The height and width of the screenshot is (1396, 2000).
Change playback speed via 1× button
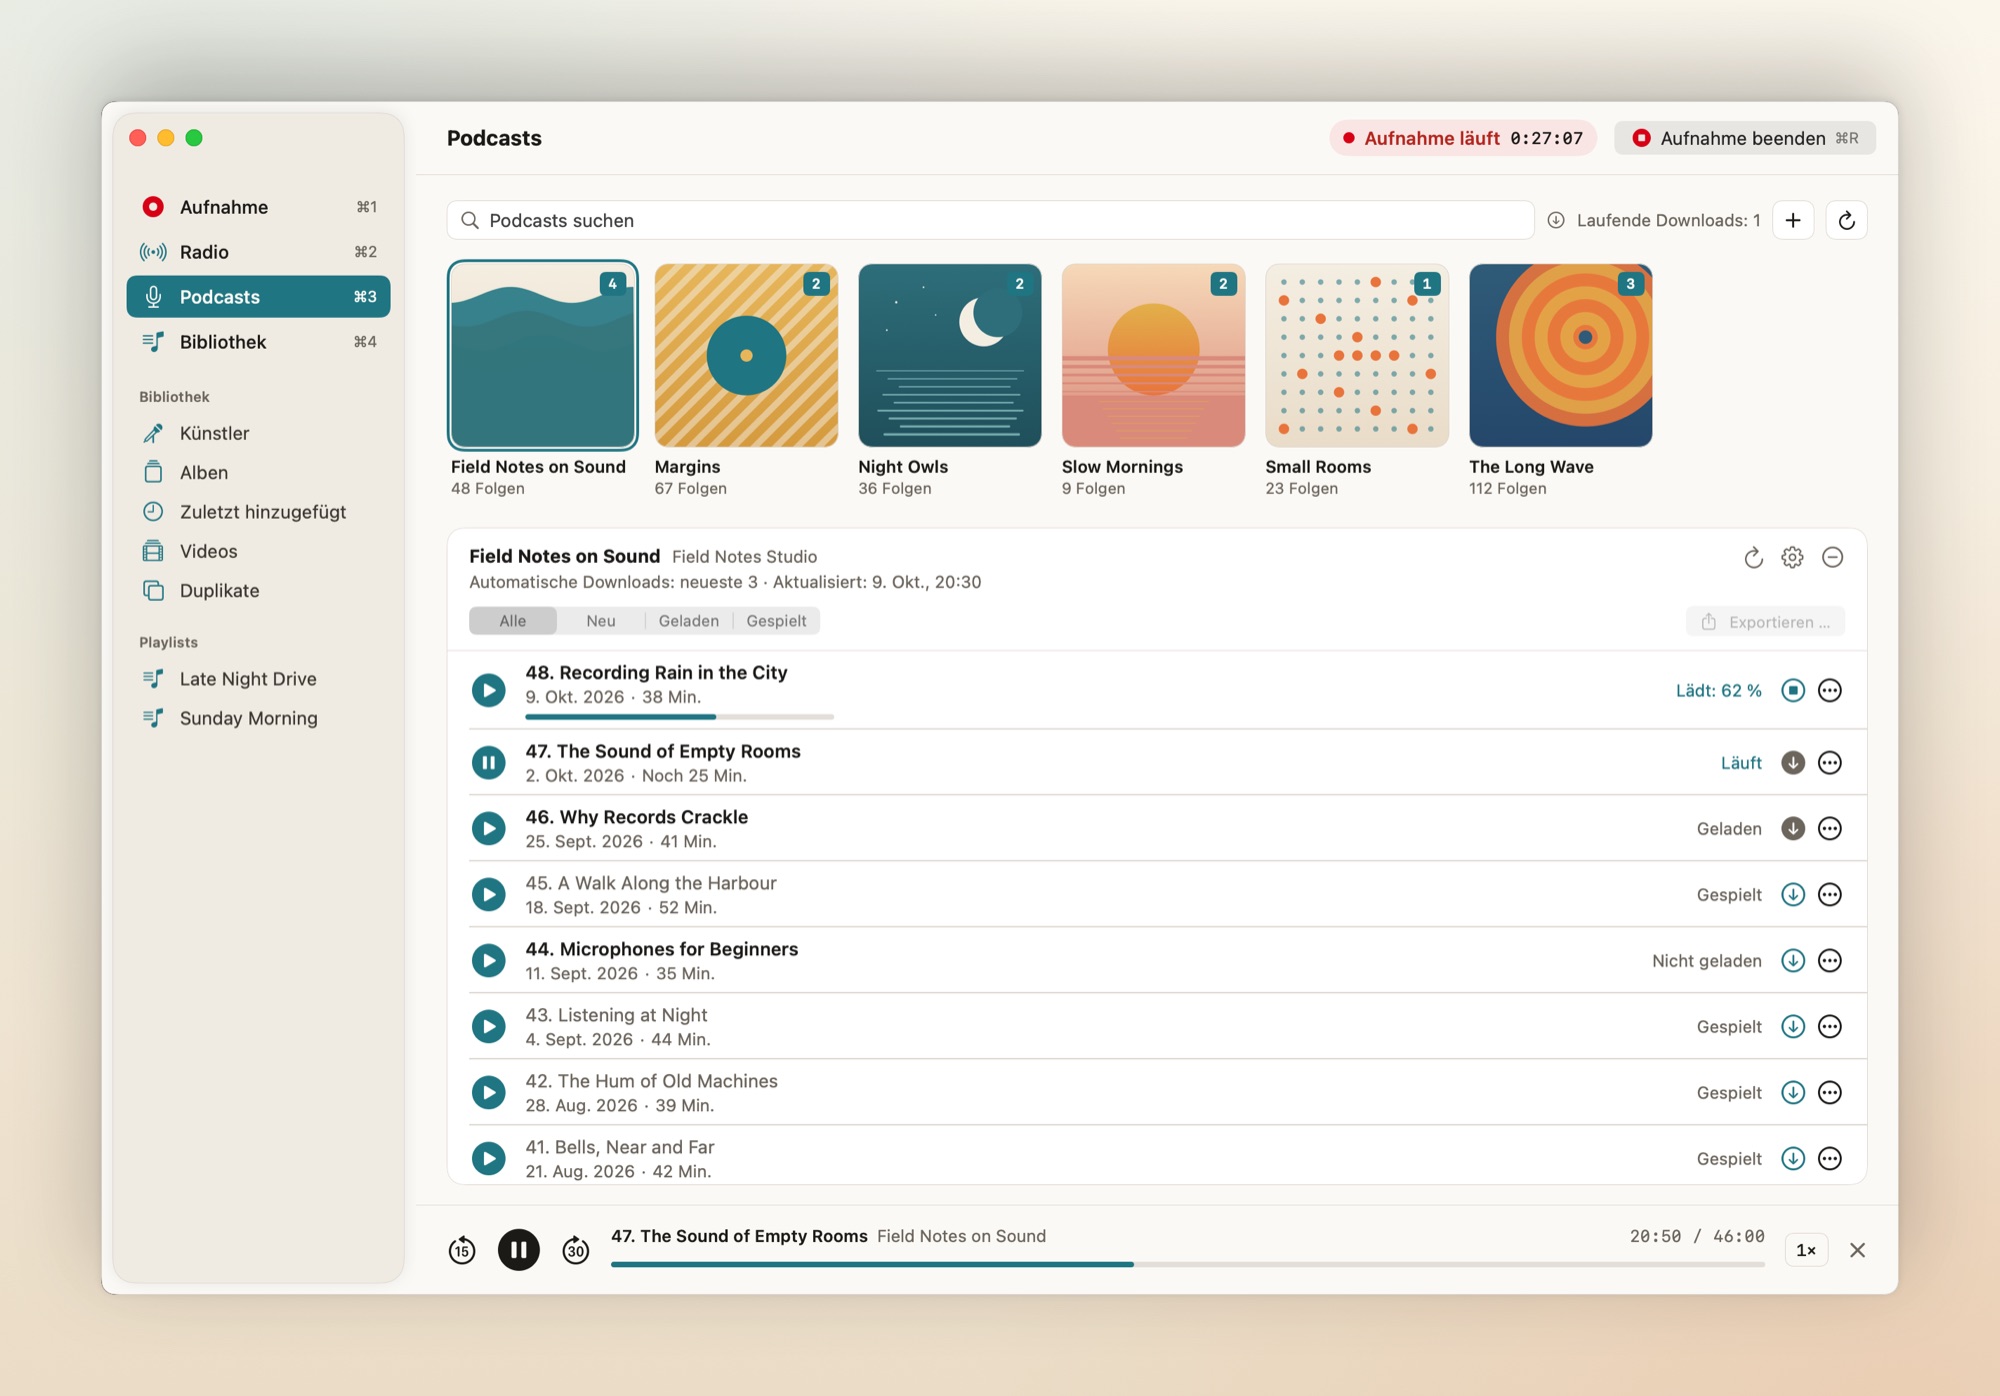tap(1806, 1250)
